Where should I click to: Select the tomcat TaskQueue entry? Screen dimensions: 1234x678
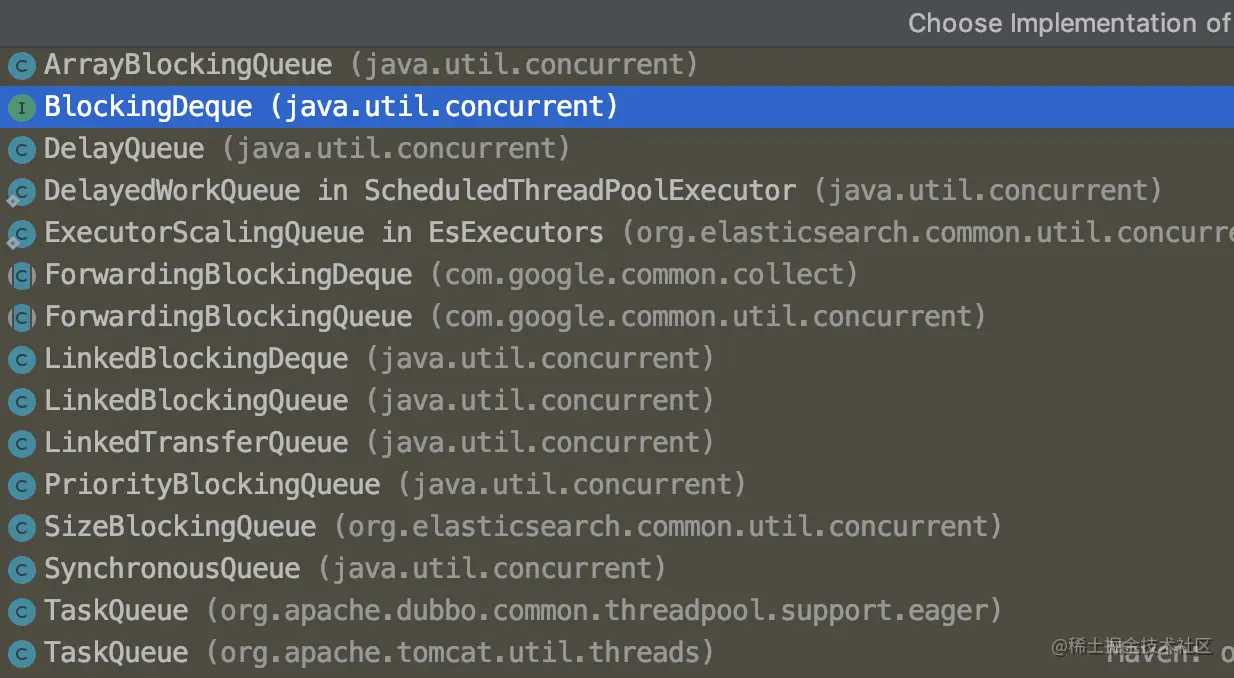tap(116, 654)
